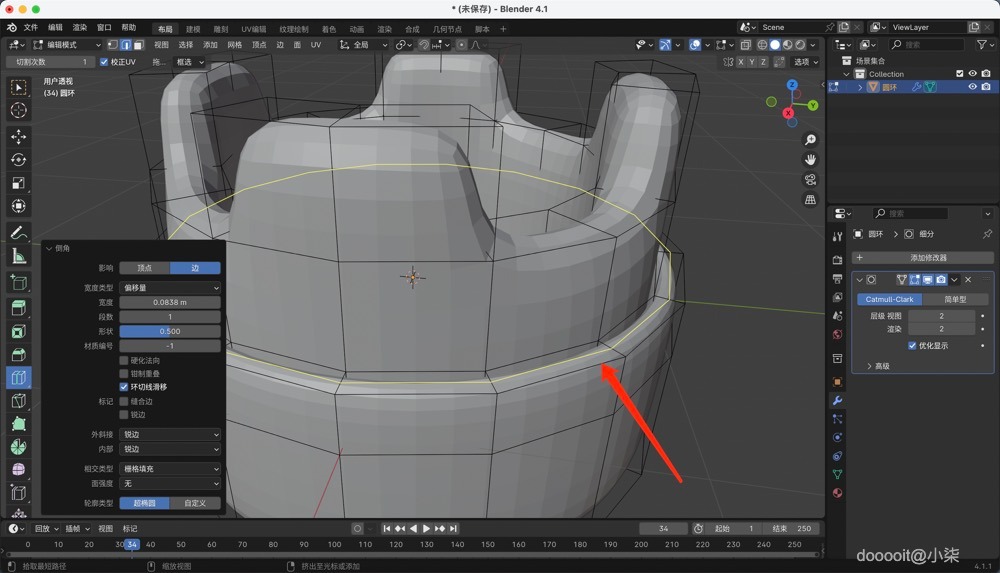The height and width of the screenshot is (573, 1000).
Task: Switch to face select mode
Action: (x=137, y=45)
